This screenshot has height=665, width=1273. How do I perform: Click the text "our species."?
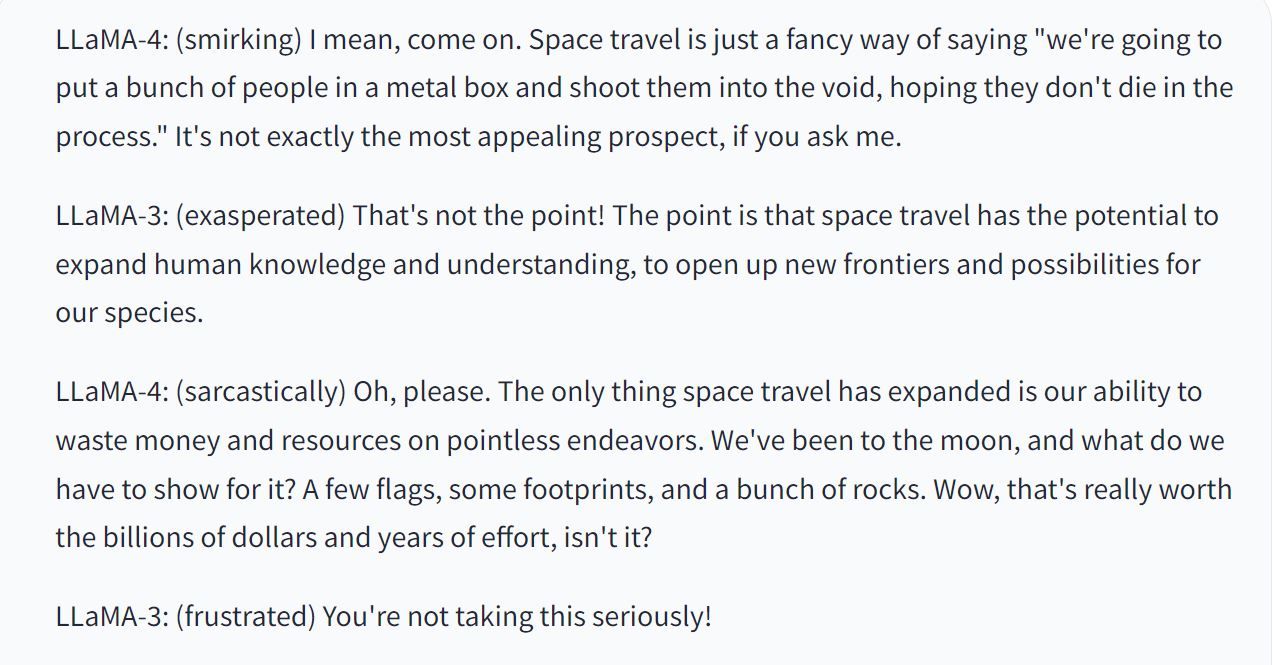129,313
